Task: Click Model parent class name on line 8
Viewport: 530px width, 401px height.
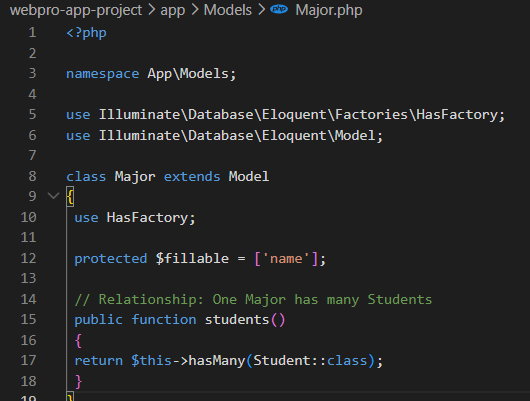Action: [249, 176]
